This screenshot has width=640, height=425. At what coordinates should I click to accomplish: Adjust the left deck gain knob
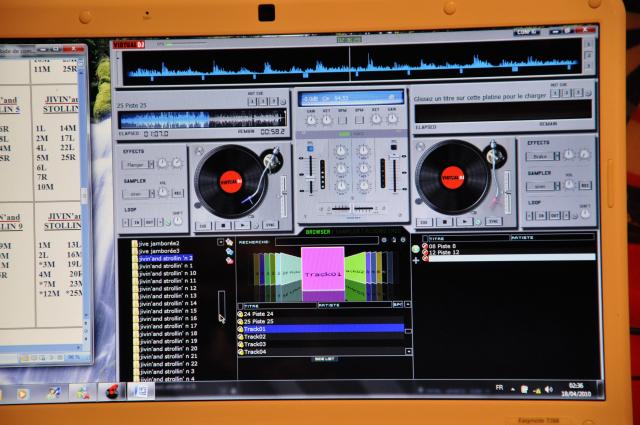[311, 120]
